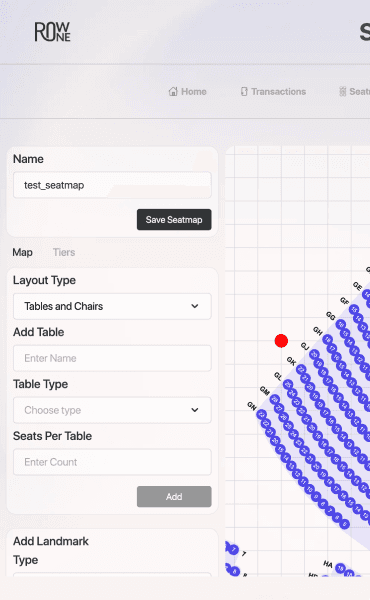Image resolution: width=370 pixels, height=600 pixels.
Task: Switch to the Map tab
Action: pyautogui.click(x=23, y=253)
